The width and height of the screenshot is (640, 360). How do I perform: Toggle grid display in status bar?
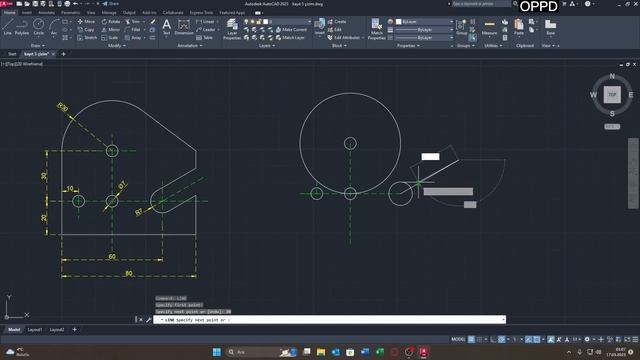click(471, 340)
